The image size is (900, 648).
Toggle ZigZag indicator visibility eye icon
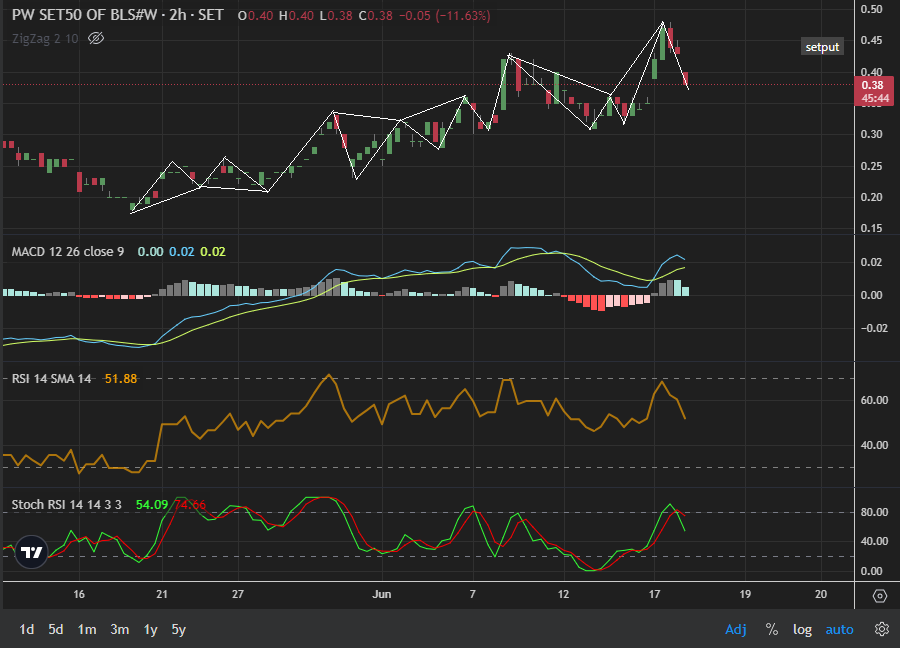click(x=96, y=39)
